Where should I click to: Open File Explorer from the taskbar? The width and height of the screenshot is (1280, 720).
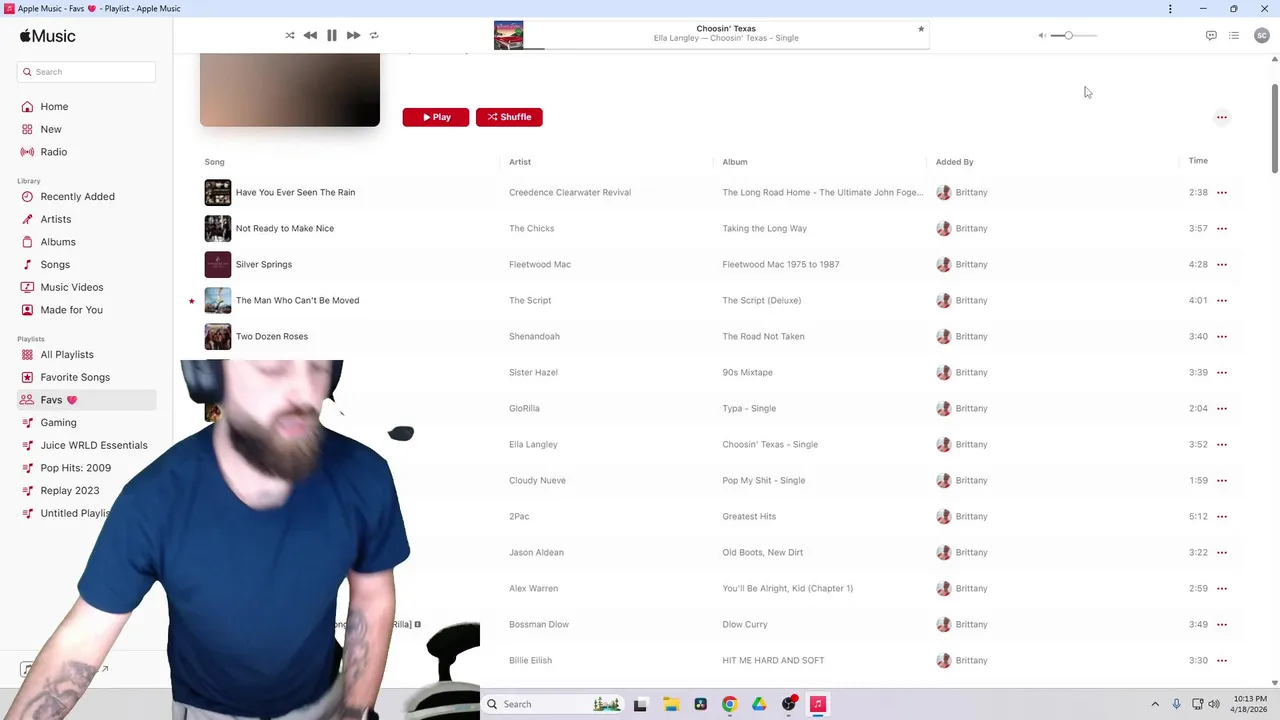(671, 704)
